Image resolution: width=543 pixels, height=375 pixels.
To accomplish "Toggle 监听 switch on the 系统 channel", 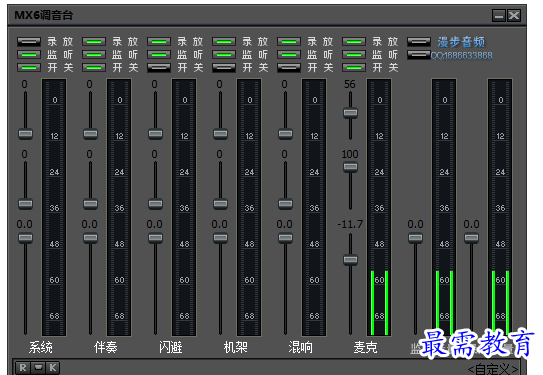I will click(29, 55).
